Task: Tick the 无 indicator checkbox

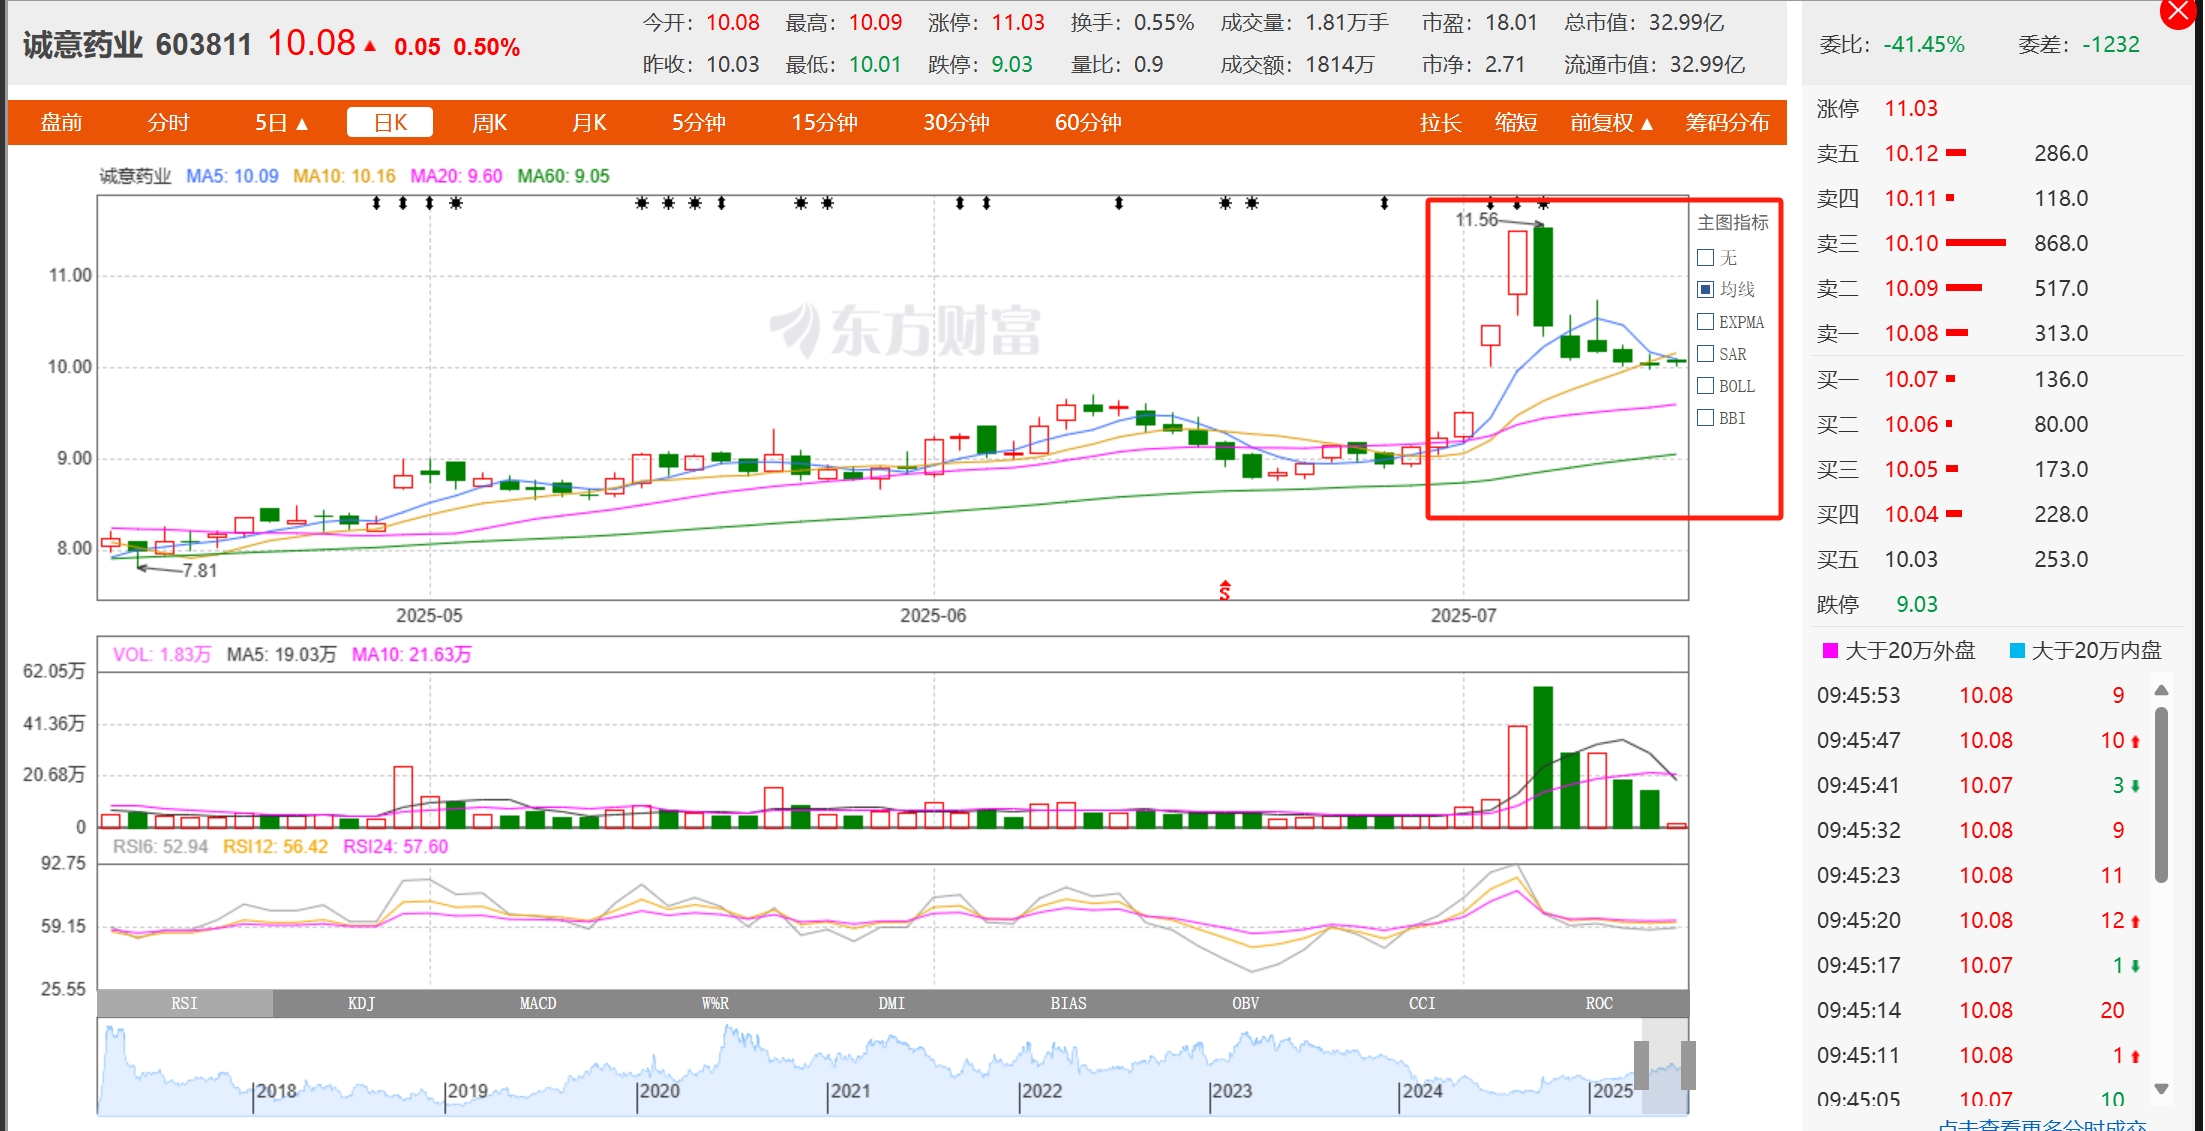Action: (1706, 257)
